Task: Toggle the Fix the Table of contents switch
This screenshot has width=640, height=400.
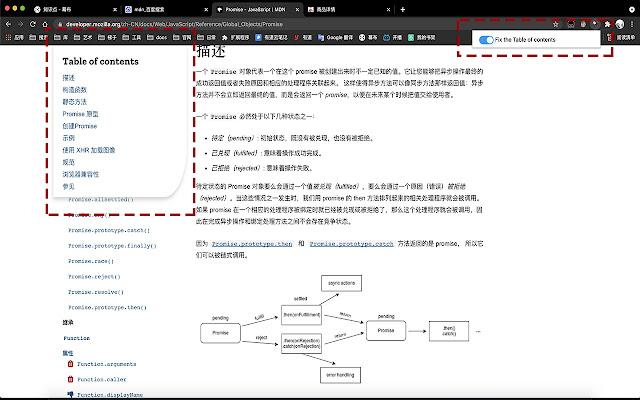Action: (x=486, y=40)
